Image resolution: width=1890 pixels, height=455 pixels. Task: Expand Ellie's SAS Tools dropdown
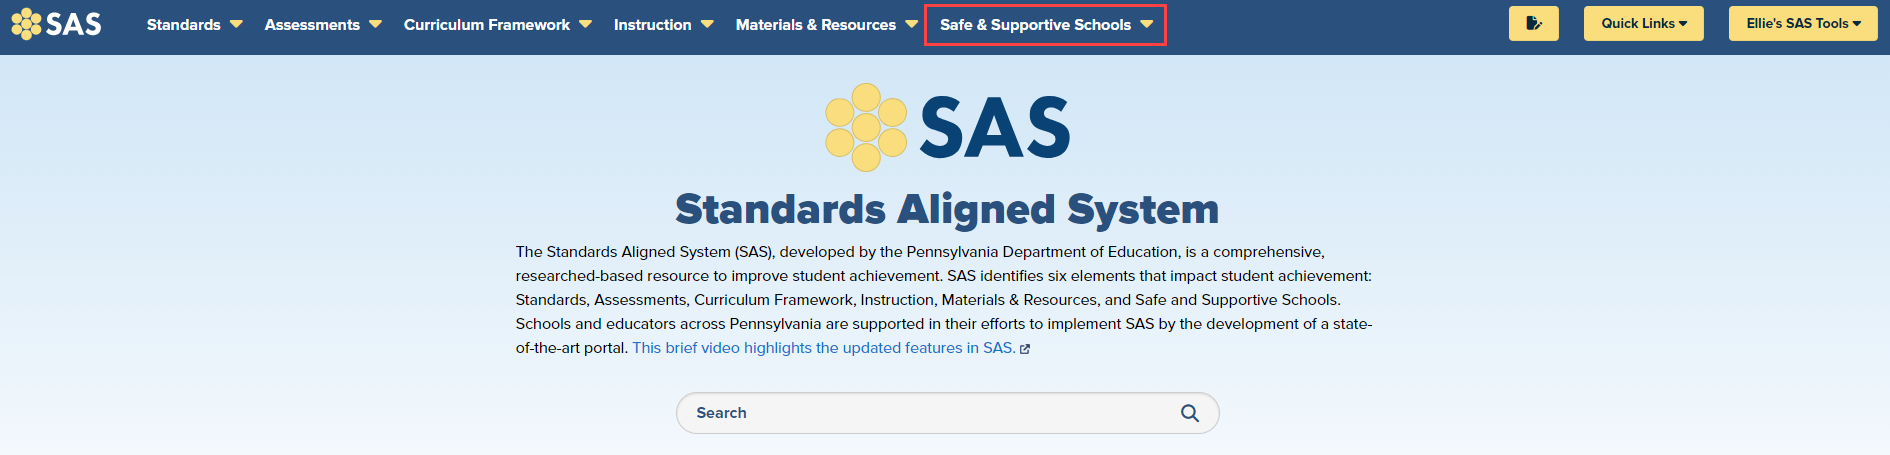[x=1803, y=24]
